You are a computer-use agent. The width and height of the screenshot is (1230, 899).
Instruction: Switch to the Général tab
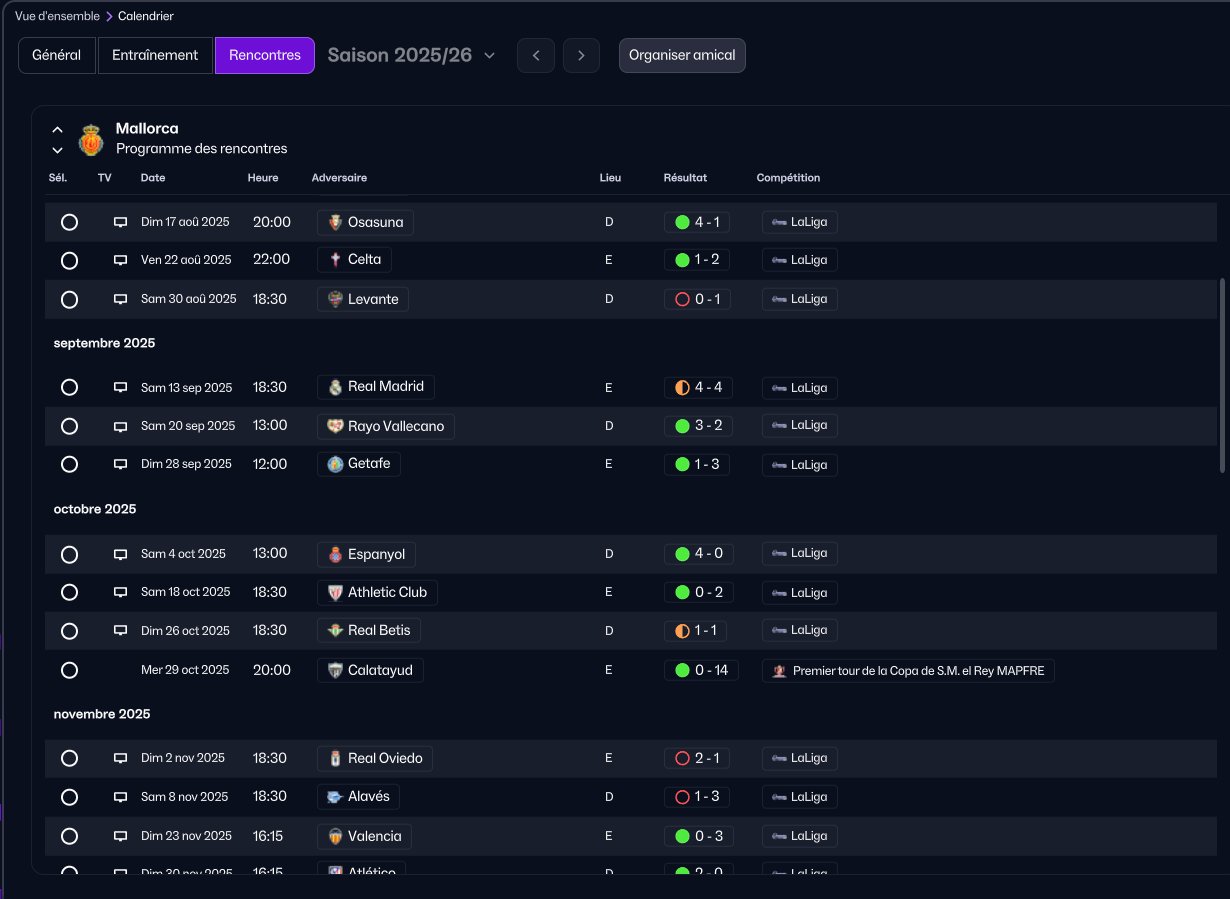click(x=56, y=56)
